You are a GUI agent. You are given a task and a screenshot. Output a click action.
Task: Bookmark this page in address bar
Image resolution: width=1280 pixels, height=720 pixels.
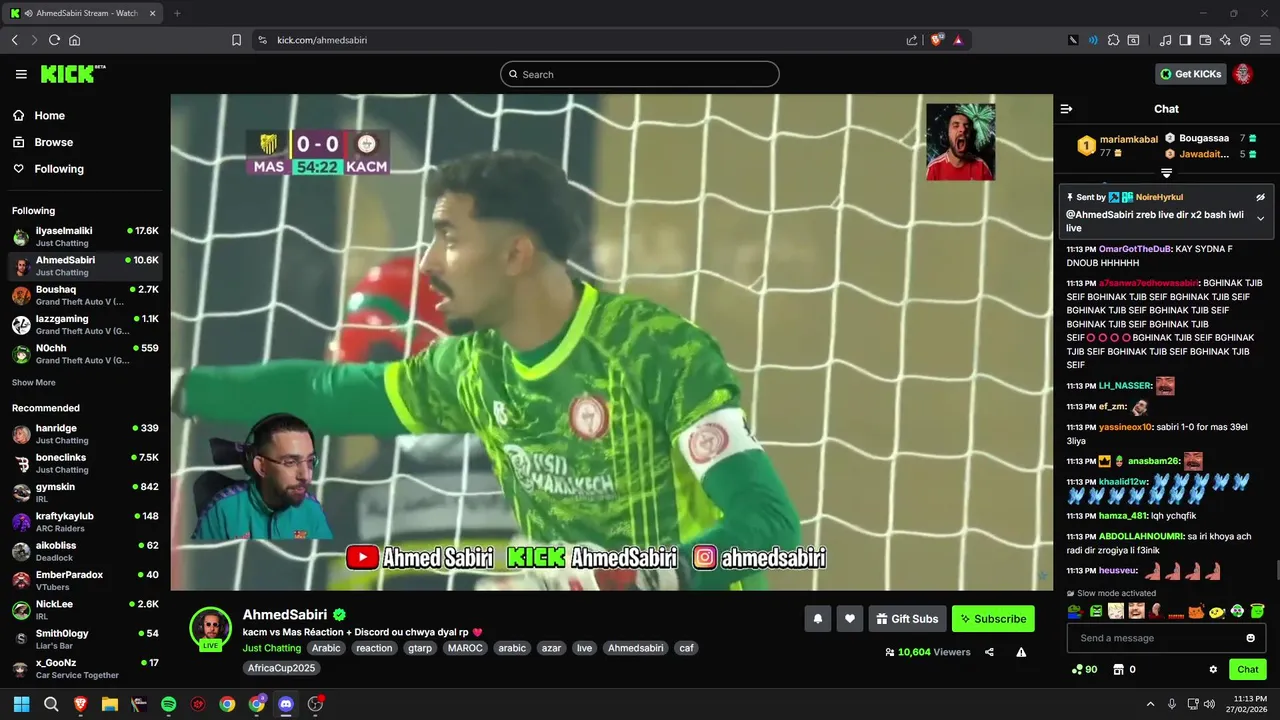pos(236,40)
